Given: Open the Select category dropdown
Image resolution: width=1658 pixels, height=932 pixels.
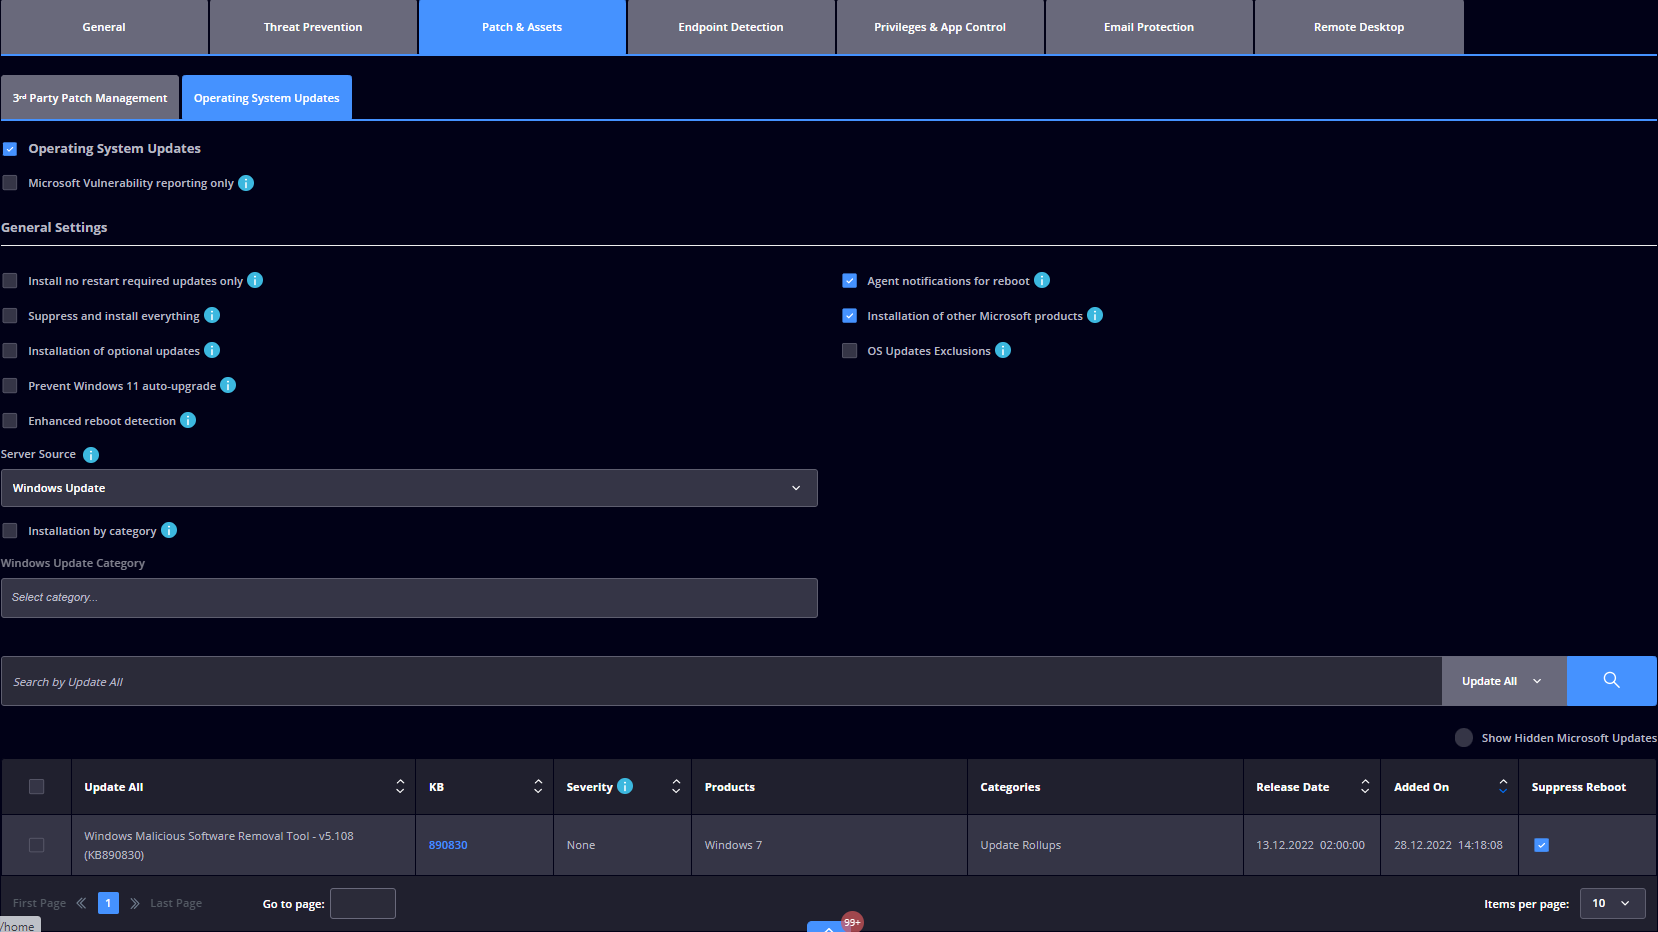Looking at the screenshot, I should click(409, 598).
